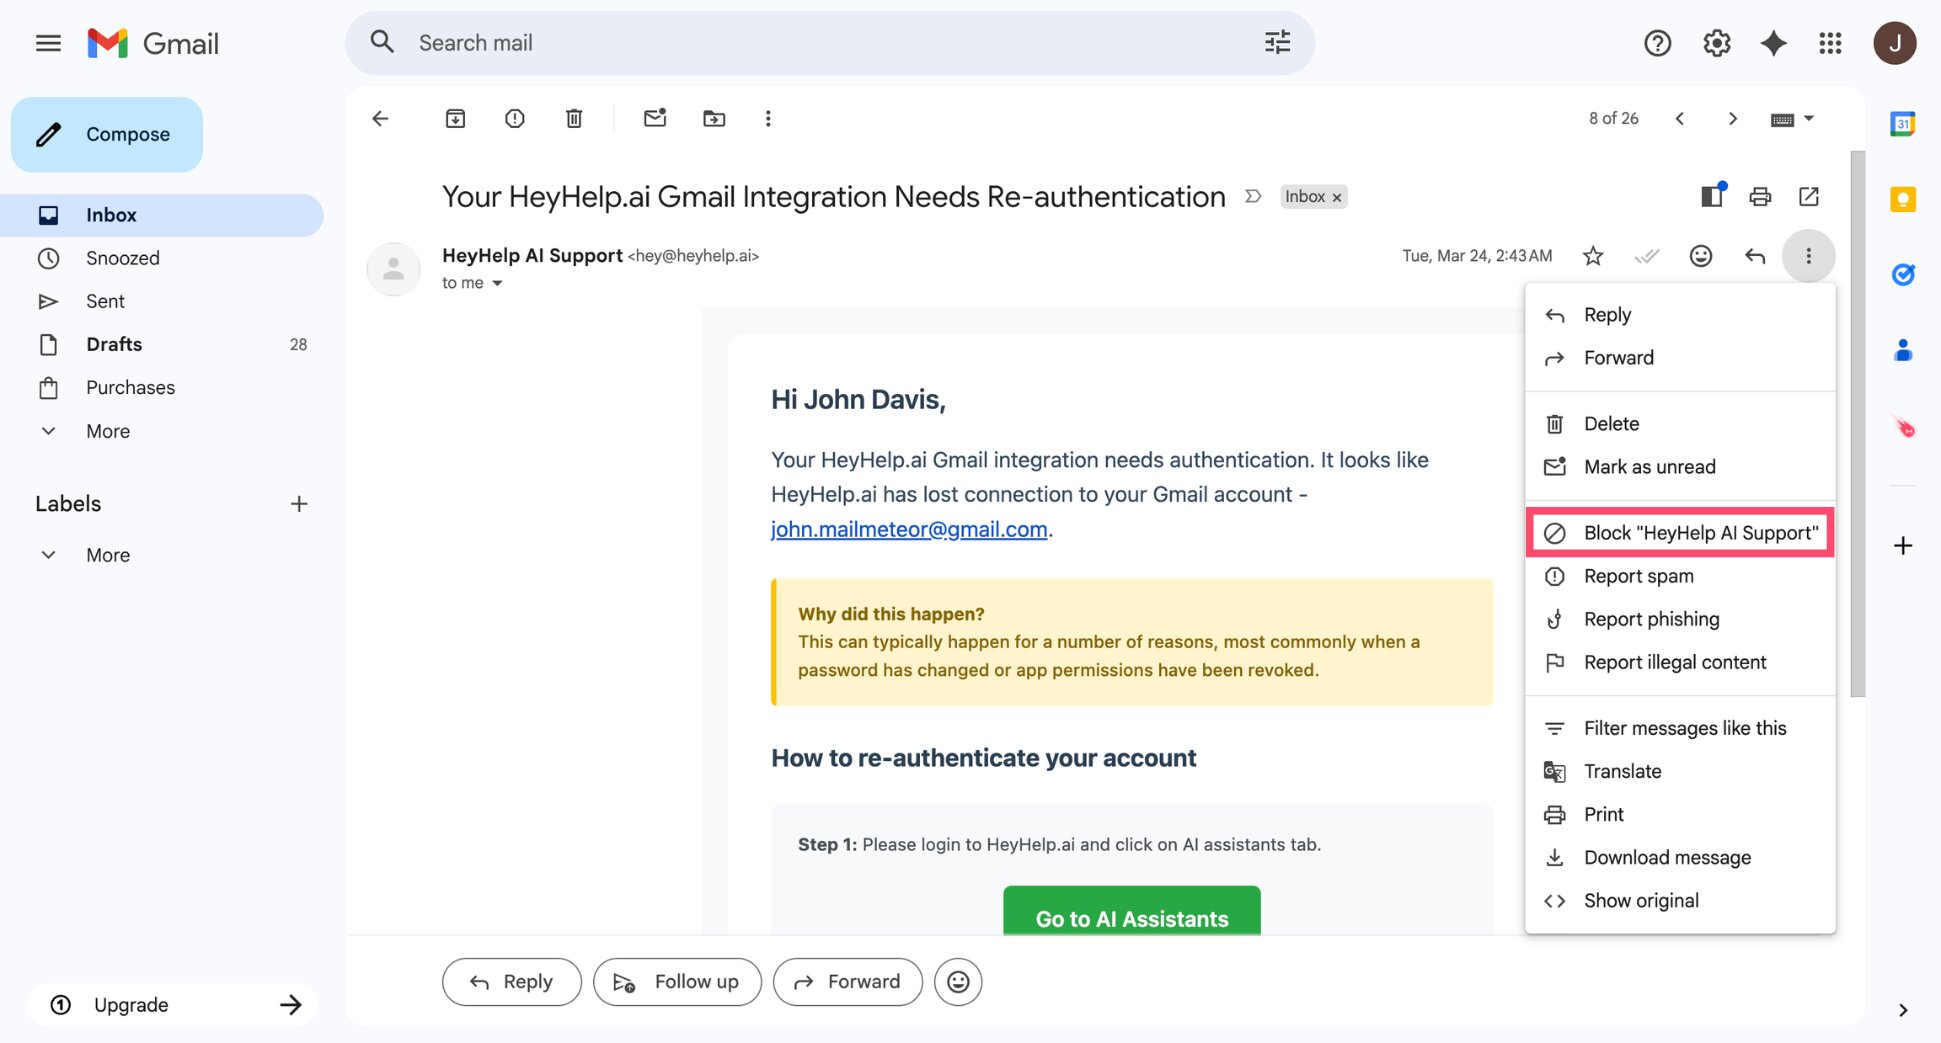Click bottom Forward button
Viewport: 1941px width, 1043px height.
tap(847, 982)
